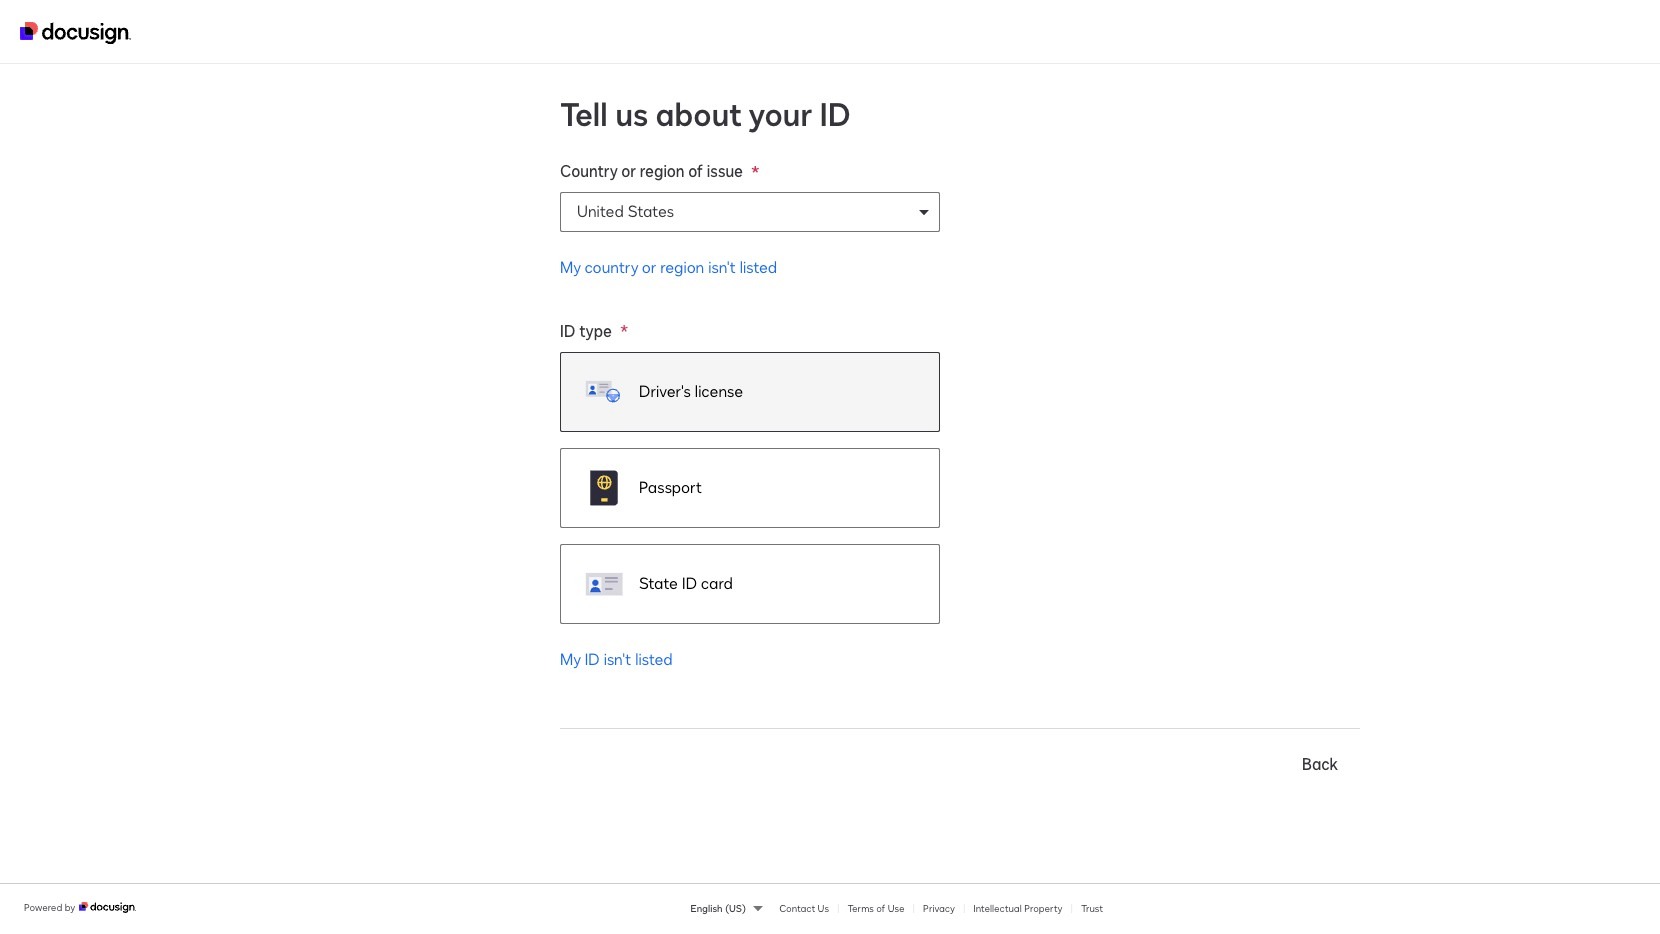Screen dimensions: 1660x934
Task: Click the country dropdown arrow
Action: click(923, 212)
